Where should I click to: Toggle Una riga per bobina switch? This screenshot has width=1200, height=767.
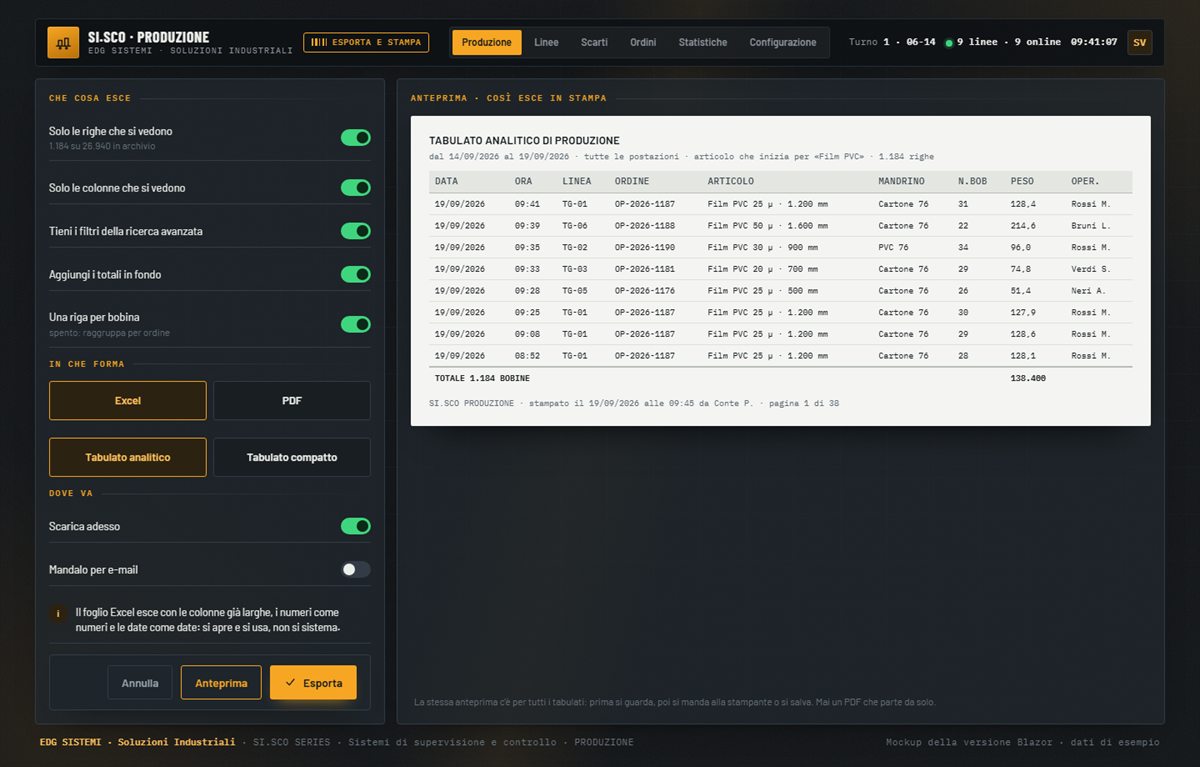[x=355, y=324]
